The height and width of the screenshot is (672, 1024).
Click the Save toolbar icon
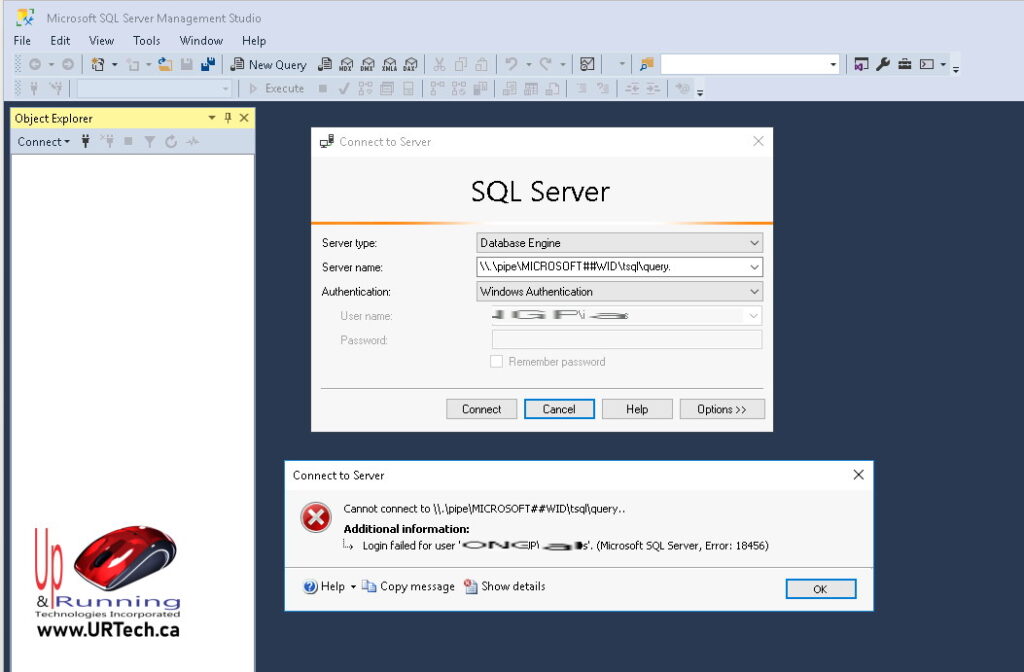coord(185,63)
